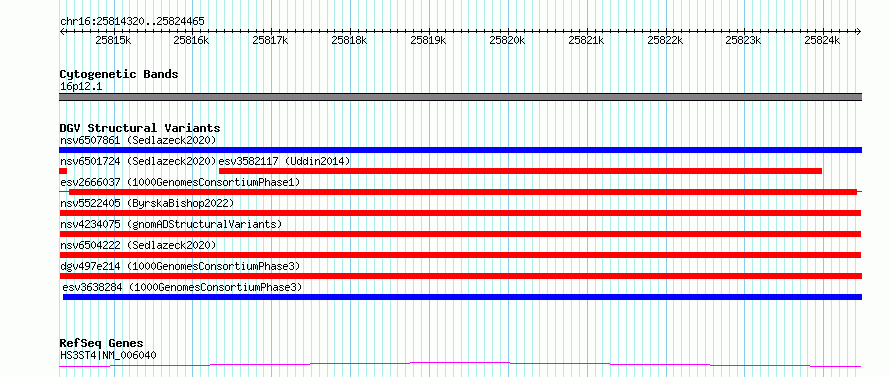The height and width of the screenshot is (377, 890).
Task: Click the 25819k ruler tick label
Action: (x=429, y=40)
